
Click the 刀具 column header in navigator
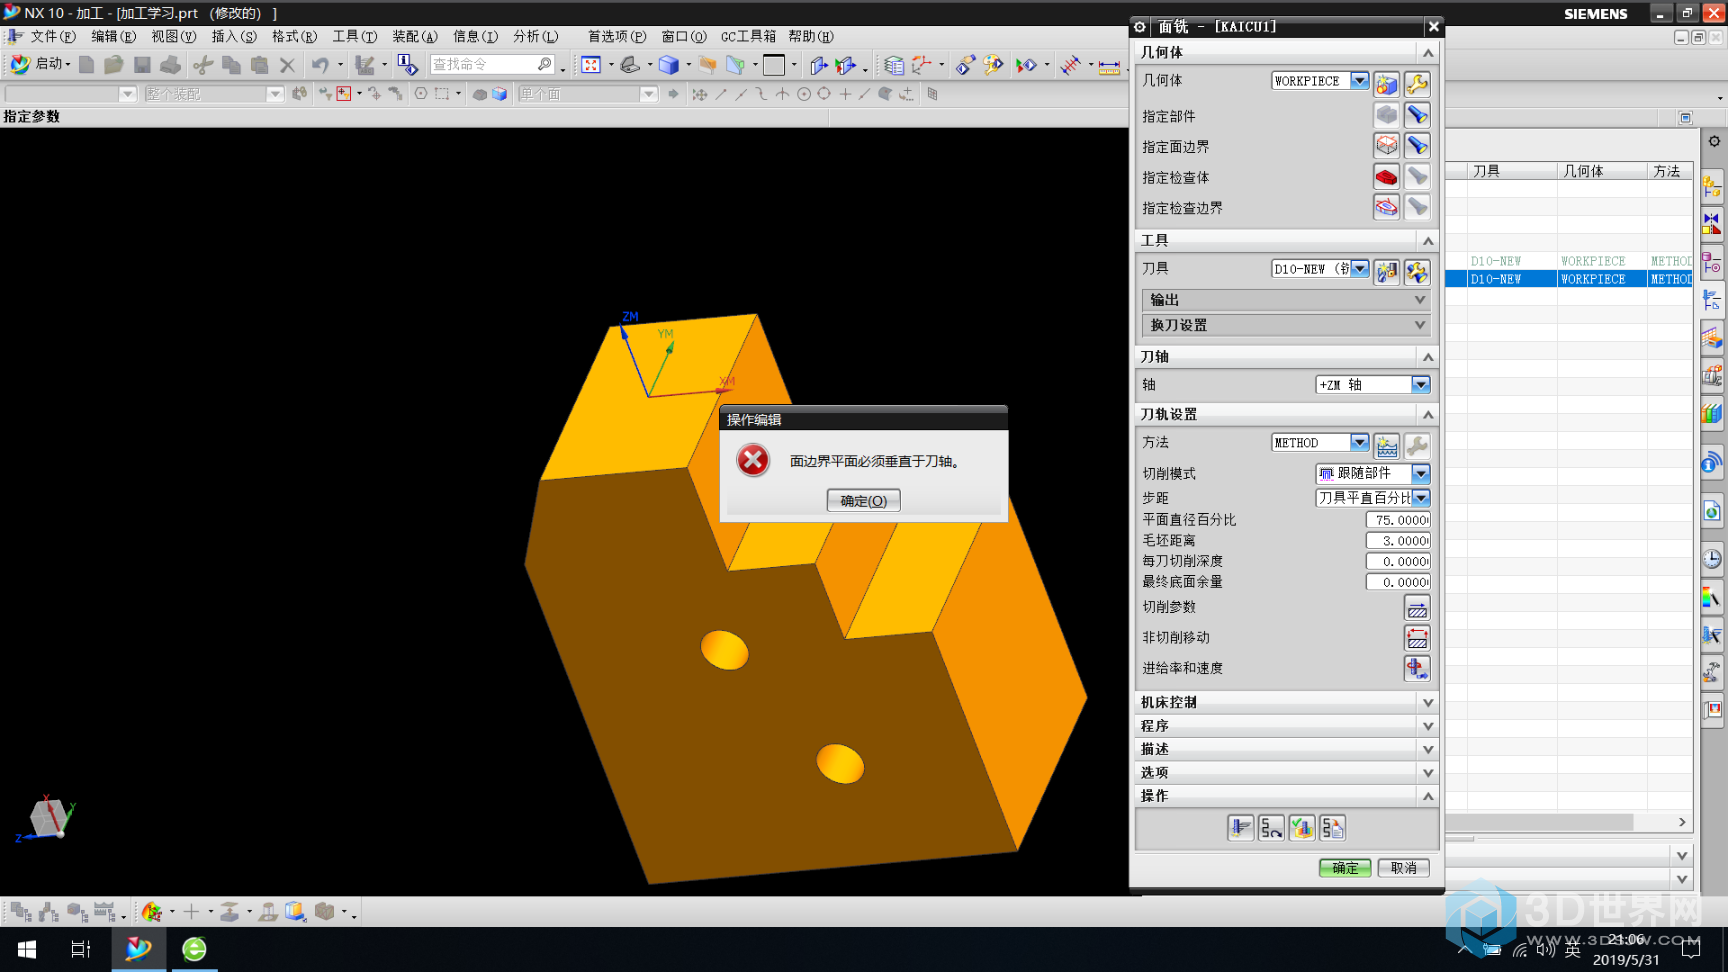click(1511, 171)
